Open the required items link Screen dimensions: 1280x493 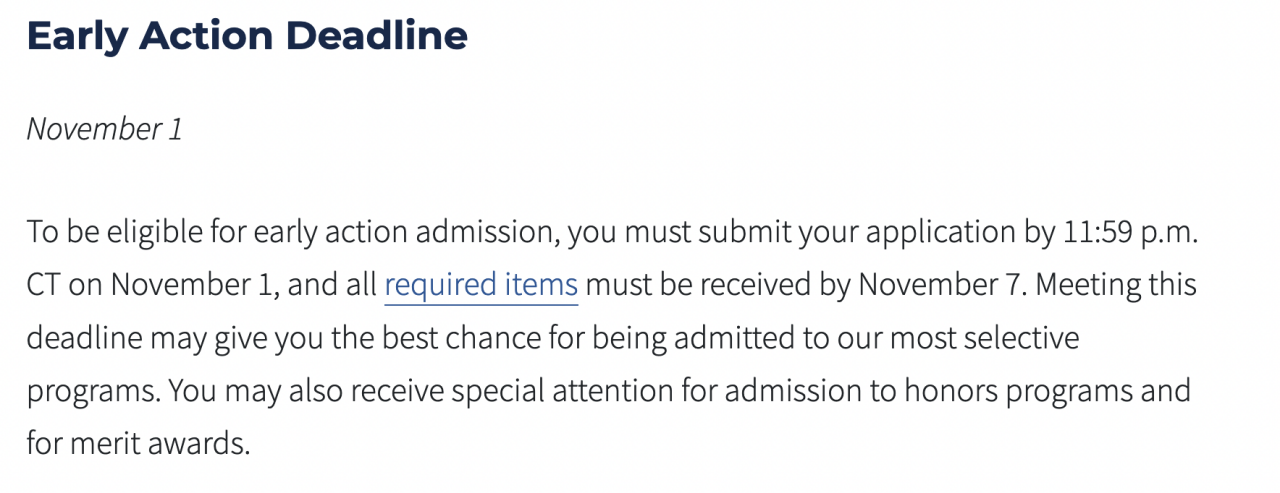coord(481,285)
